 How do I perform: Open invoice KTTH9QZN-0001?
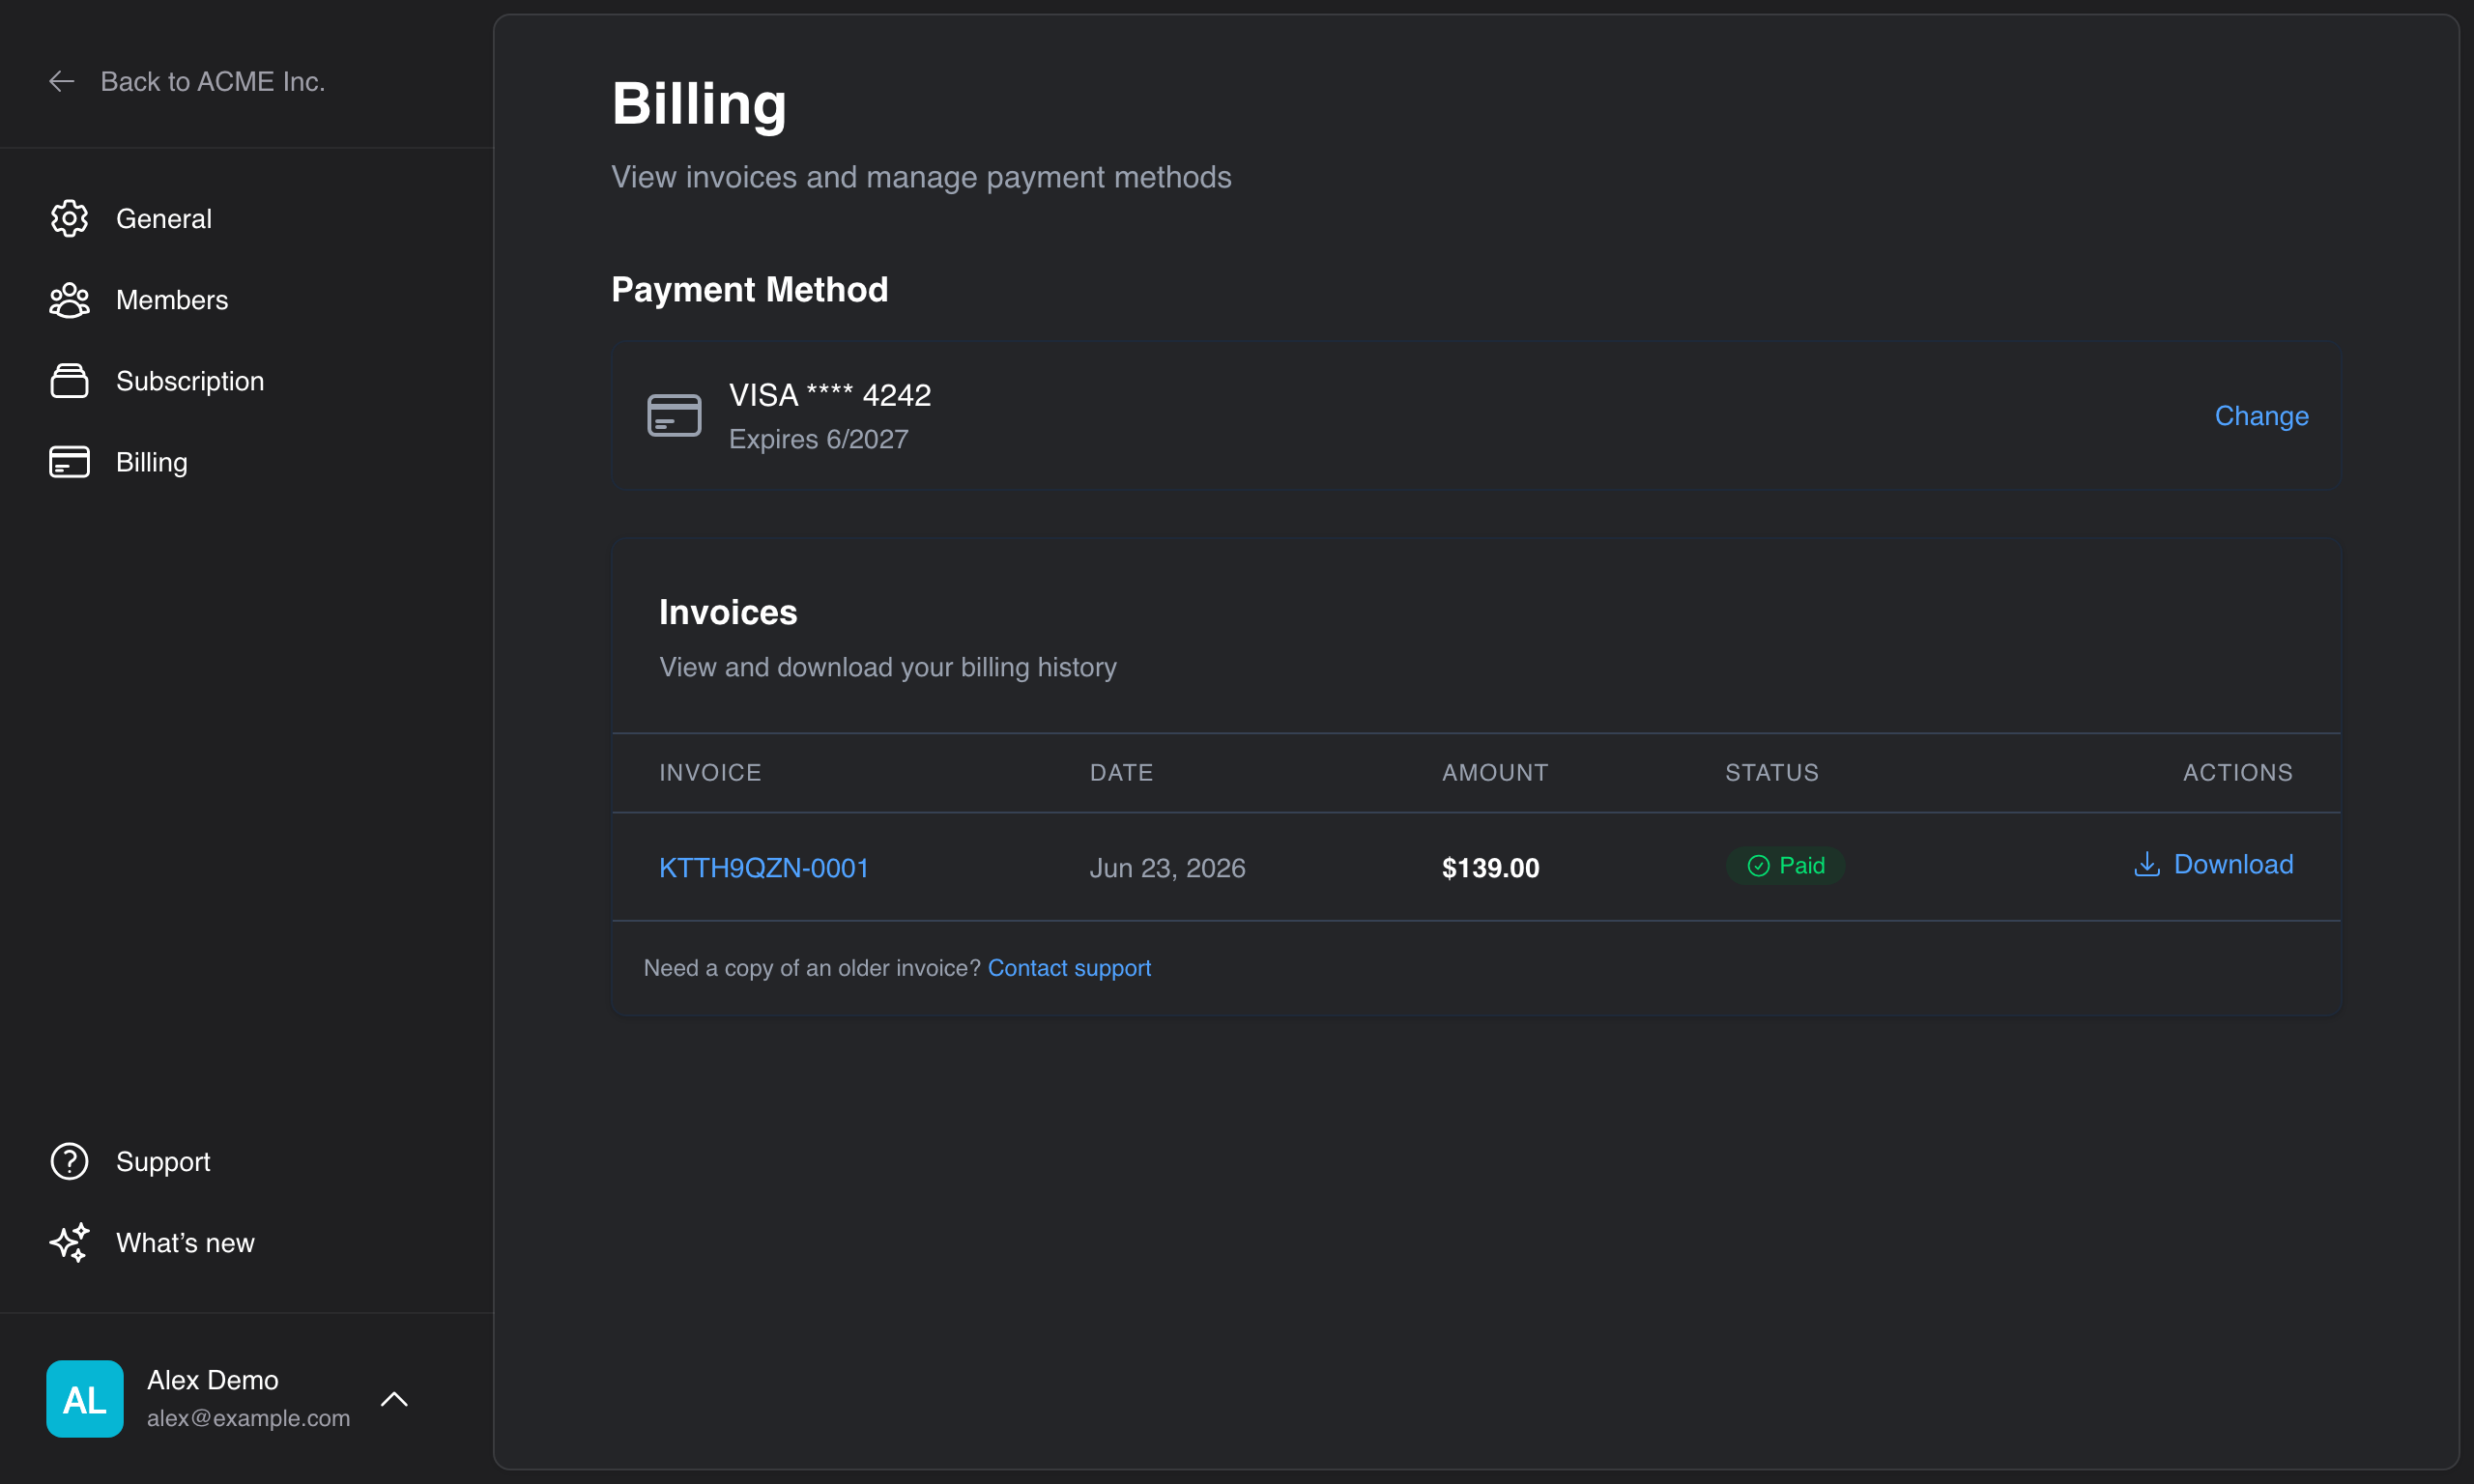point(763,867)
